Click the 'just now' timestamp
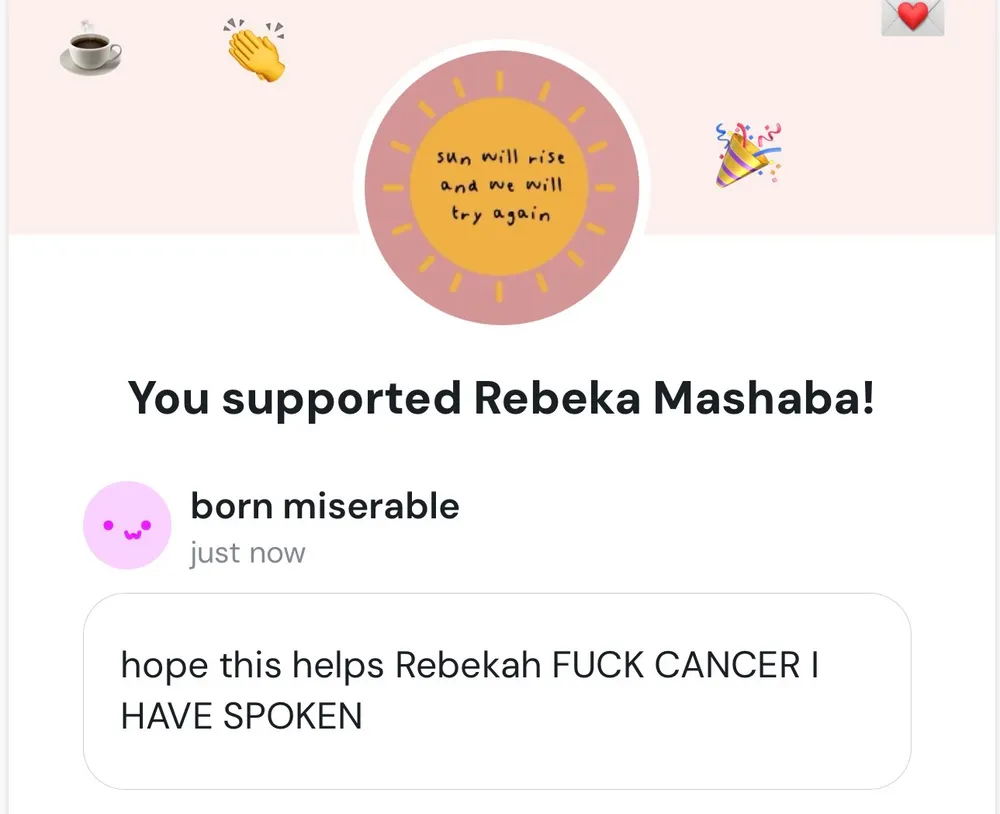This screenshot has width=1000, height=814. (247, 553)
